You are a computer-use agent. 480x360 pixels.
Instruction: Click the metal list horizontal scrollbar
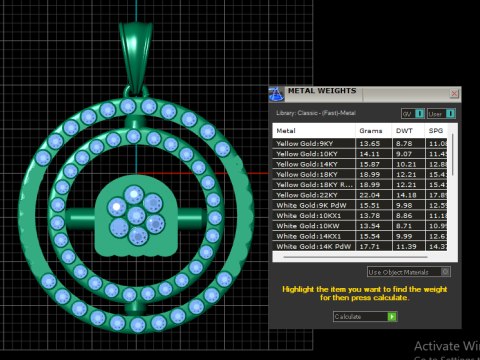coord(355,257)
